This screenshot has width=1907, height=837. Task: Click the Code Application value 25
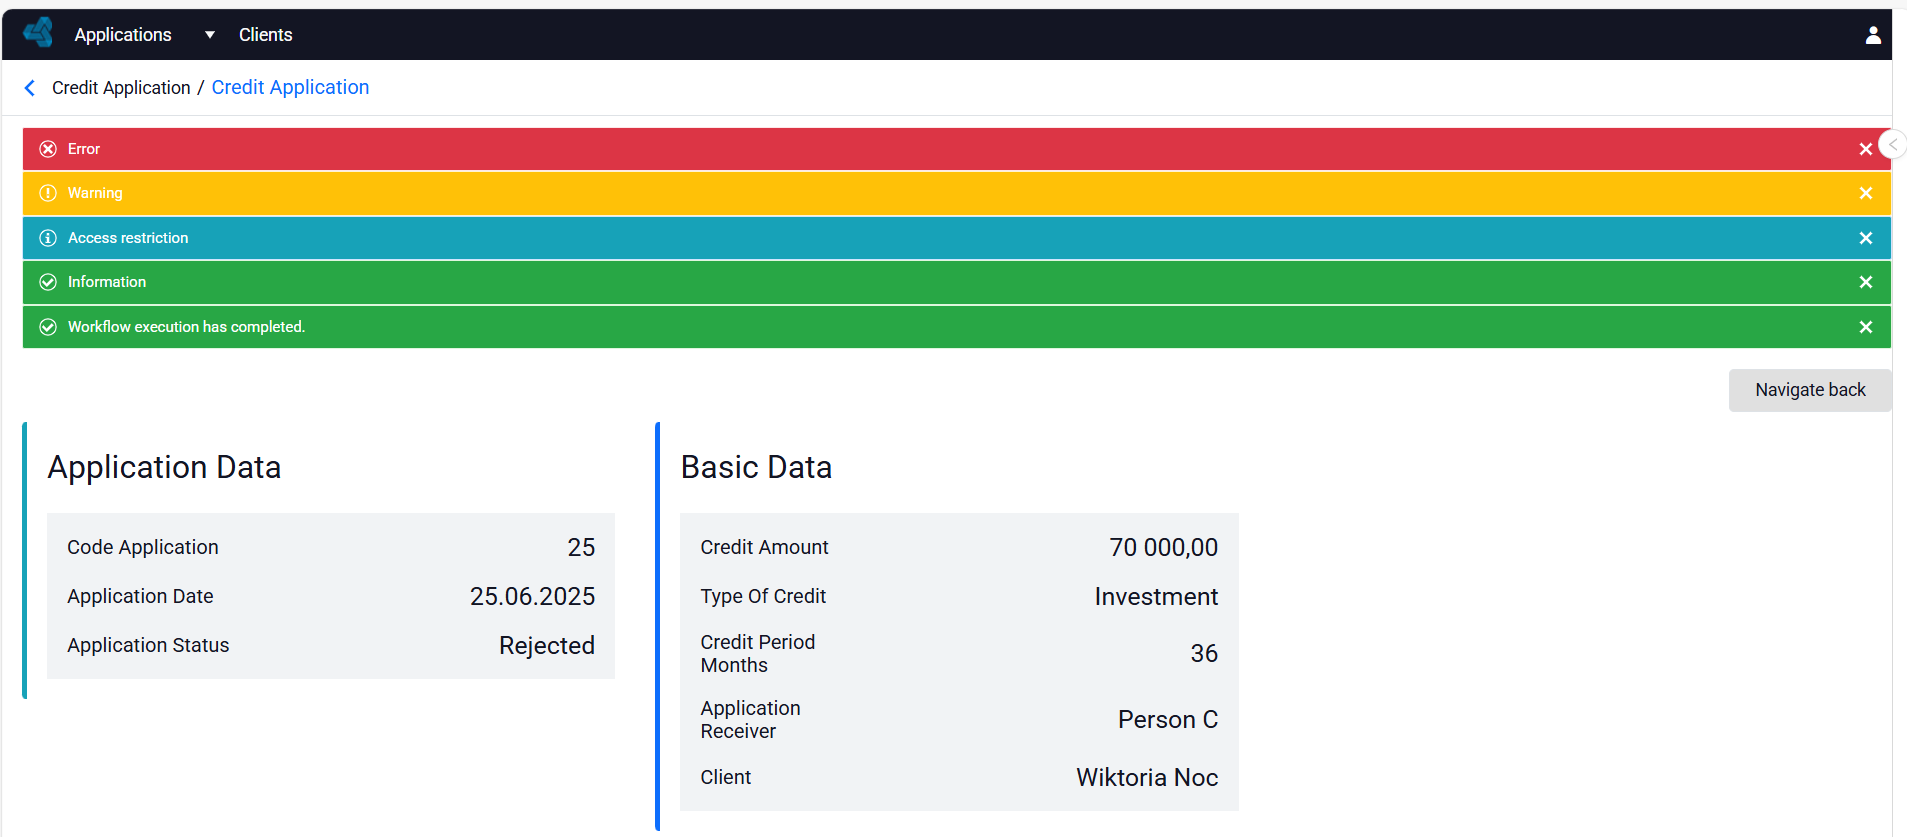581,548
